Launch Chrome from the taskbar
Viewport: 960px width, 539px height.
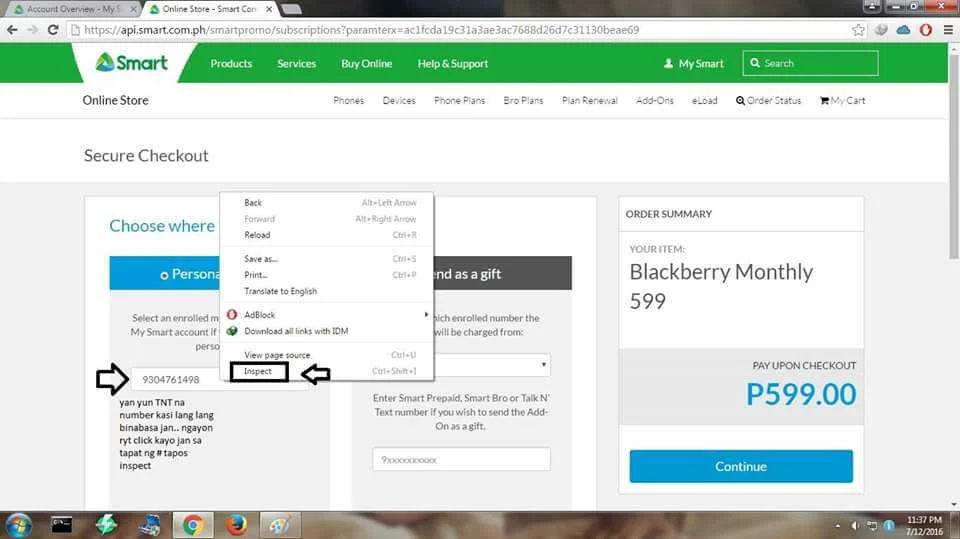click(193, 525)
